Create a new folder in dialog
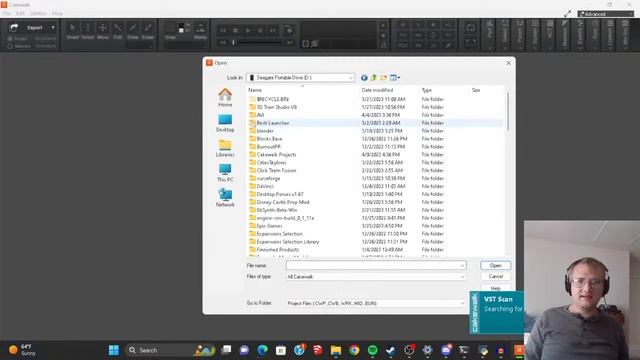This screenshot has width=640, height=360. tap(383, 78)
